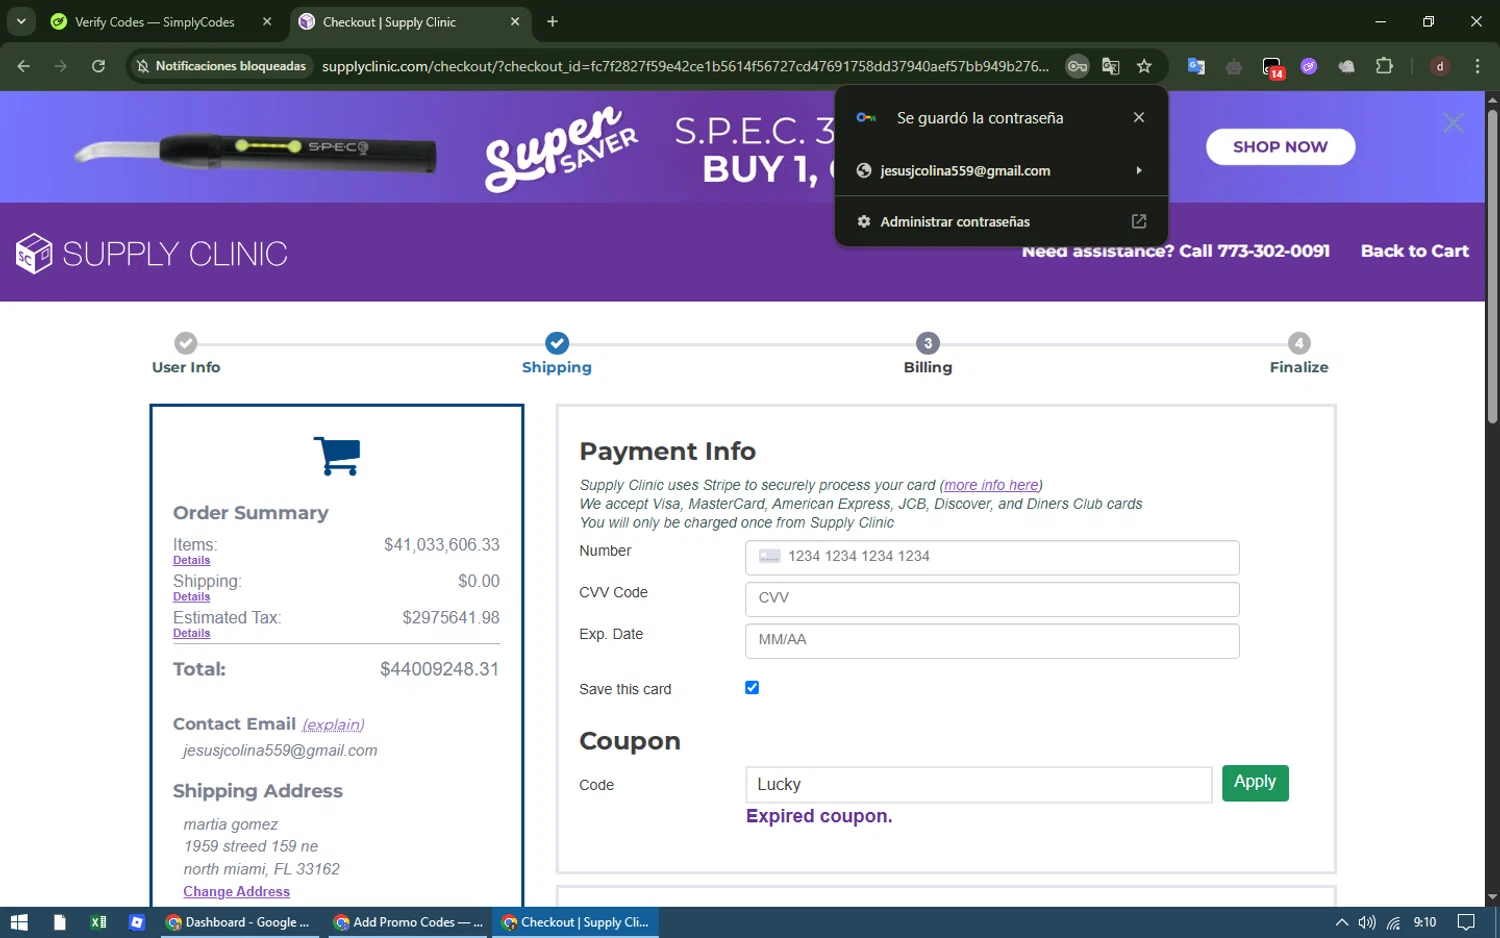The height and width of the screenshot is (938, 1500).
Task: Click the white file taskbar icon
Action: click(60, 922)
